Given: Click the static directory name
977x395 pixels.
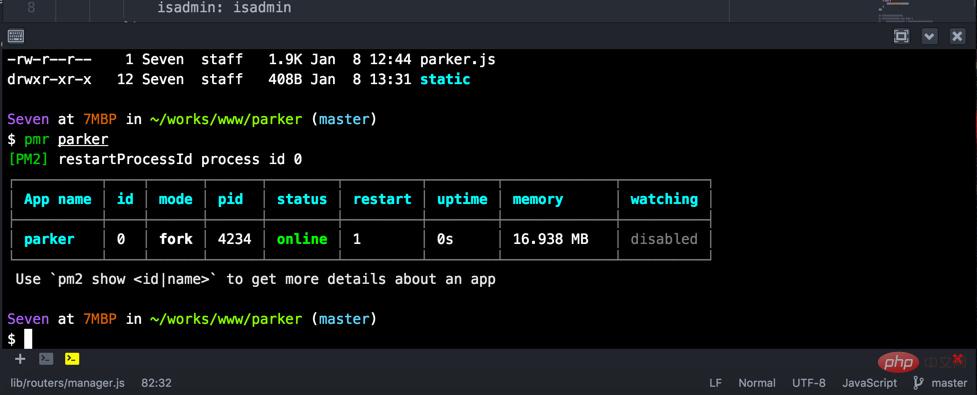Looking at the screenshot, I should pyautogui.click(x=445, y=80).
